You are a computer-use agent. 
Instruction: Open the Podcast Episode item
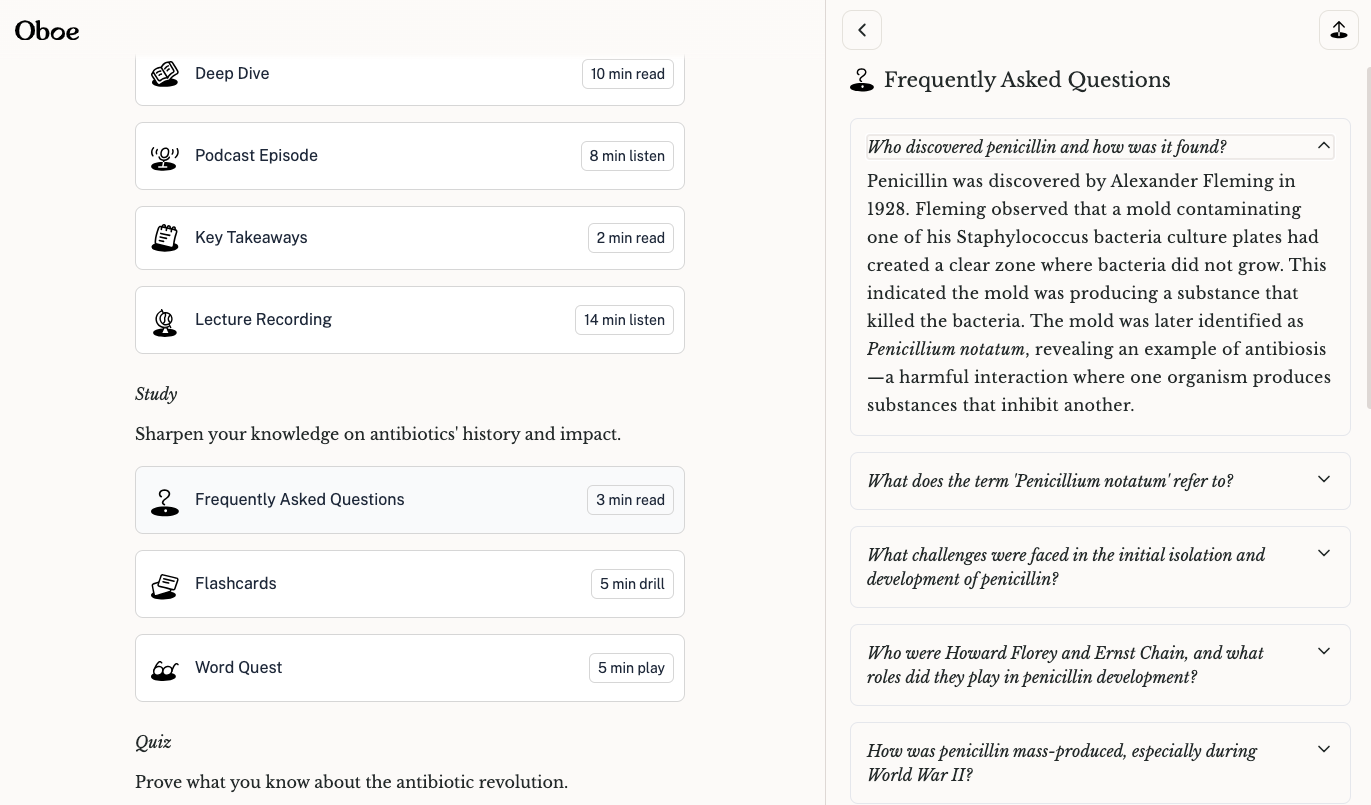tap(409, 156)
